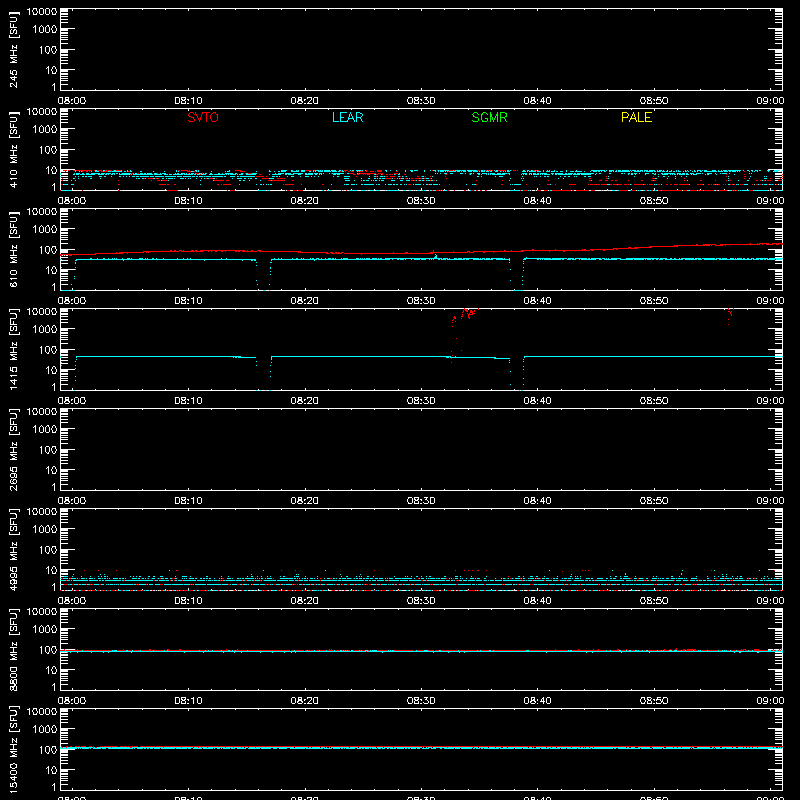
Task: Select the 245 MHz [SFU] axis label
Action: (13, 49)
